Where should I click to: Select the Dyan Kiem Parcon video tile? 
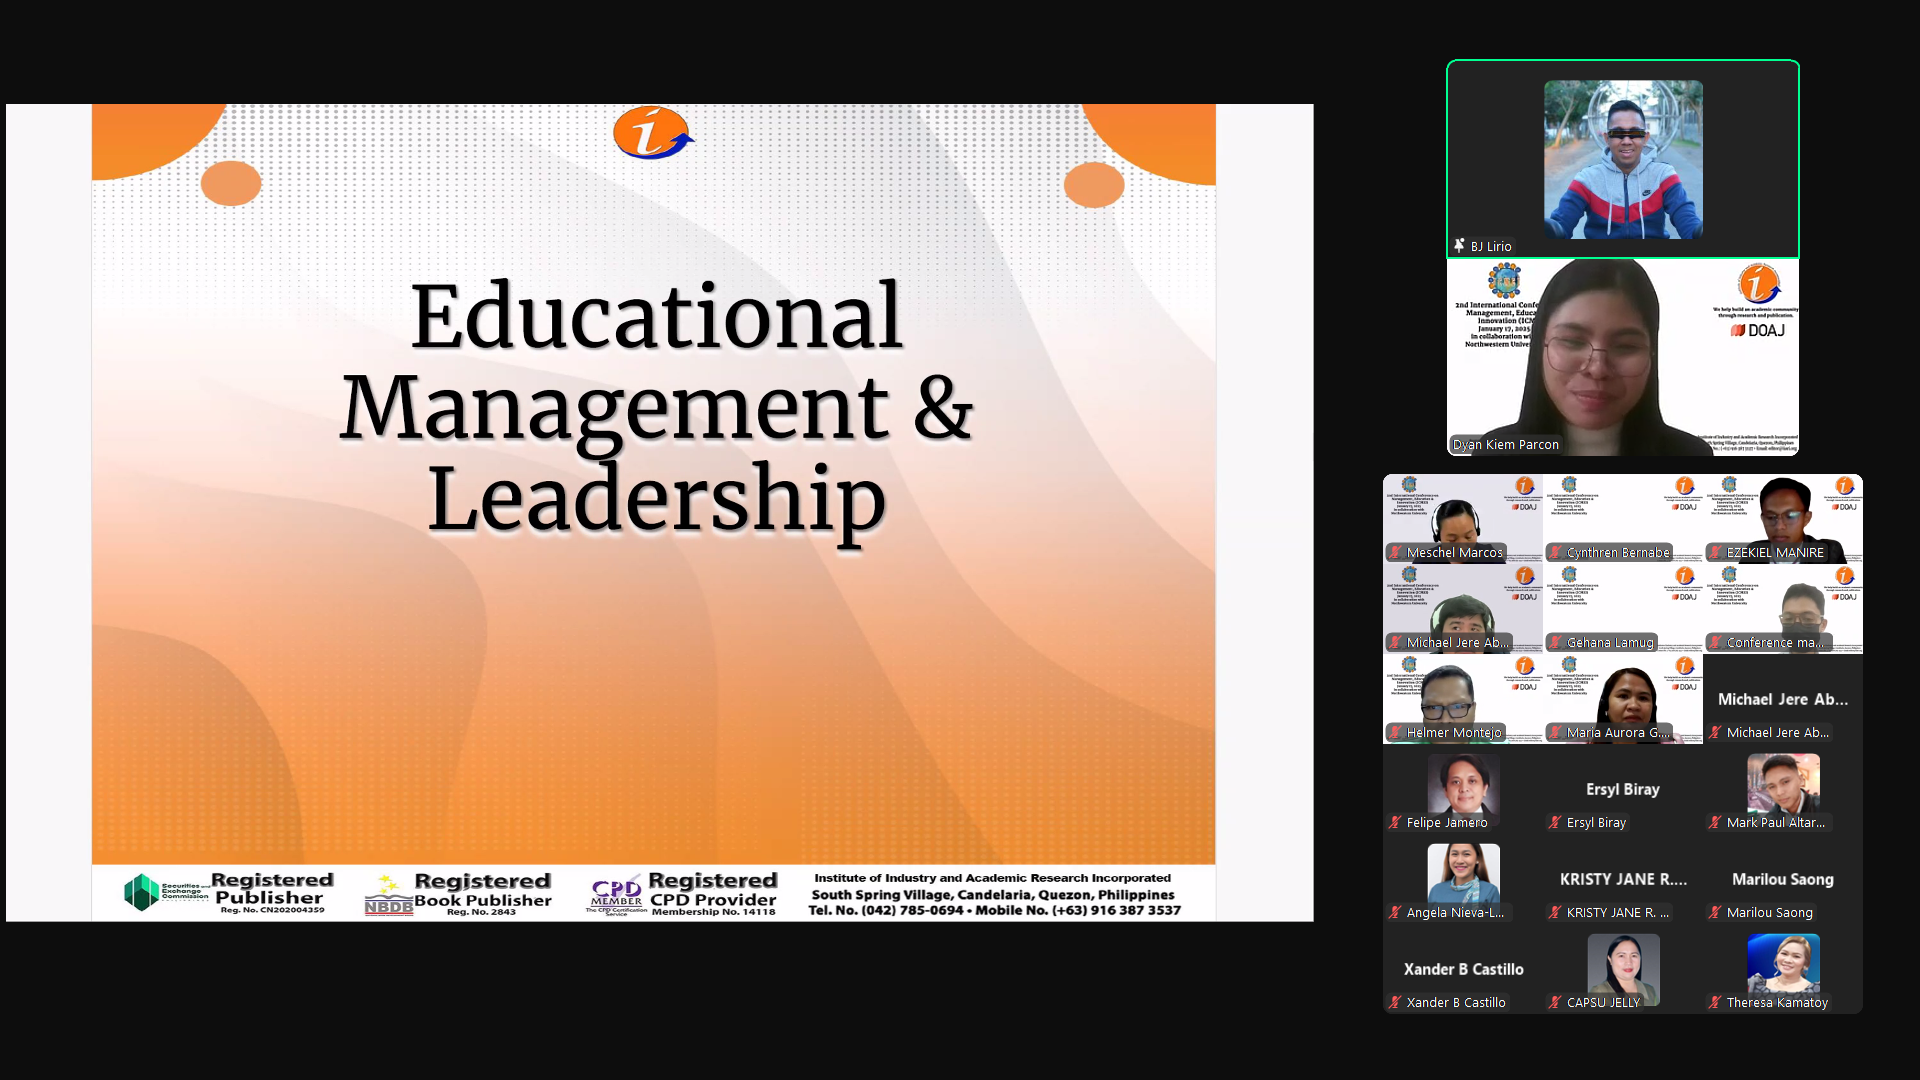[x=1622, y=357]
